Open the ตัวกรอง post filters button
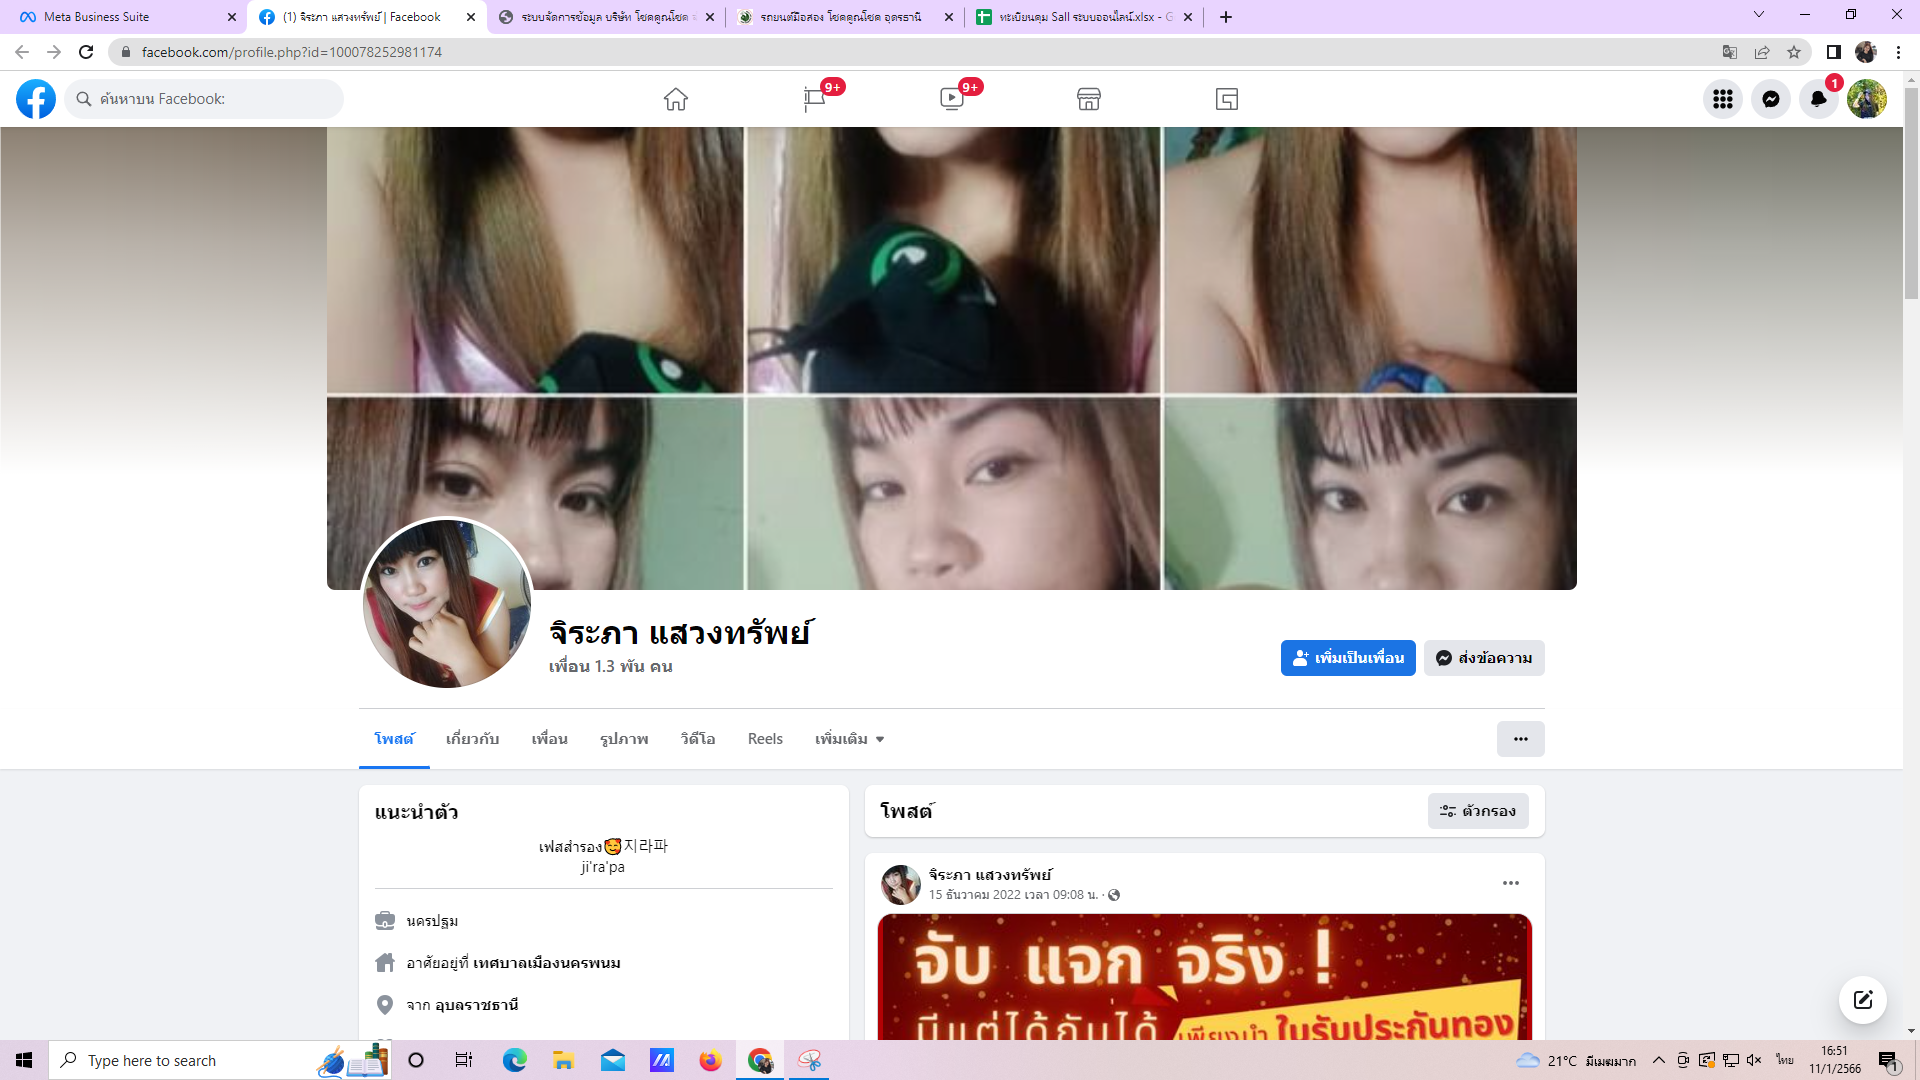 1477,811
